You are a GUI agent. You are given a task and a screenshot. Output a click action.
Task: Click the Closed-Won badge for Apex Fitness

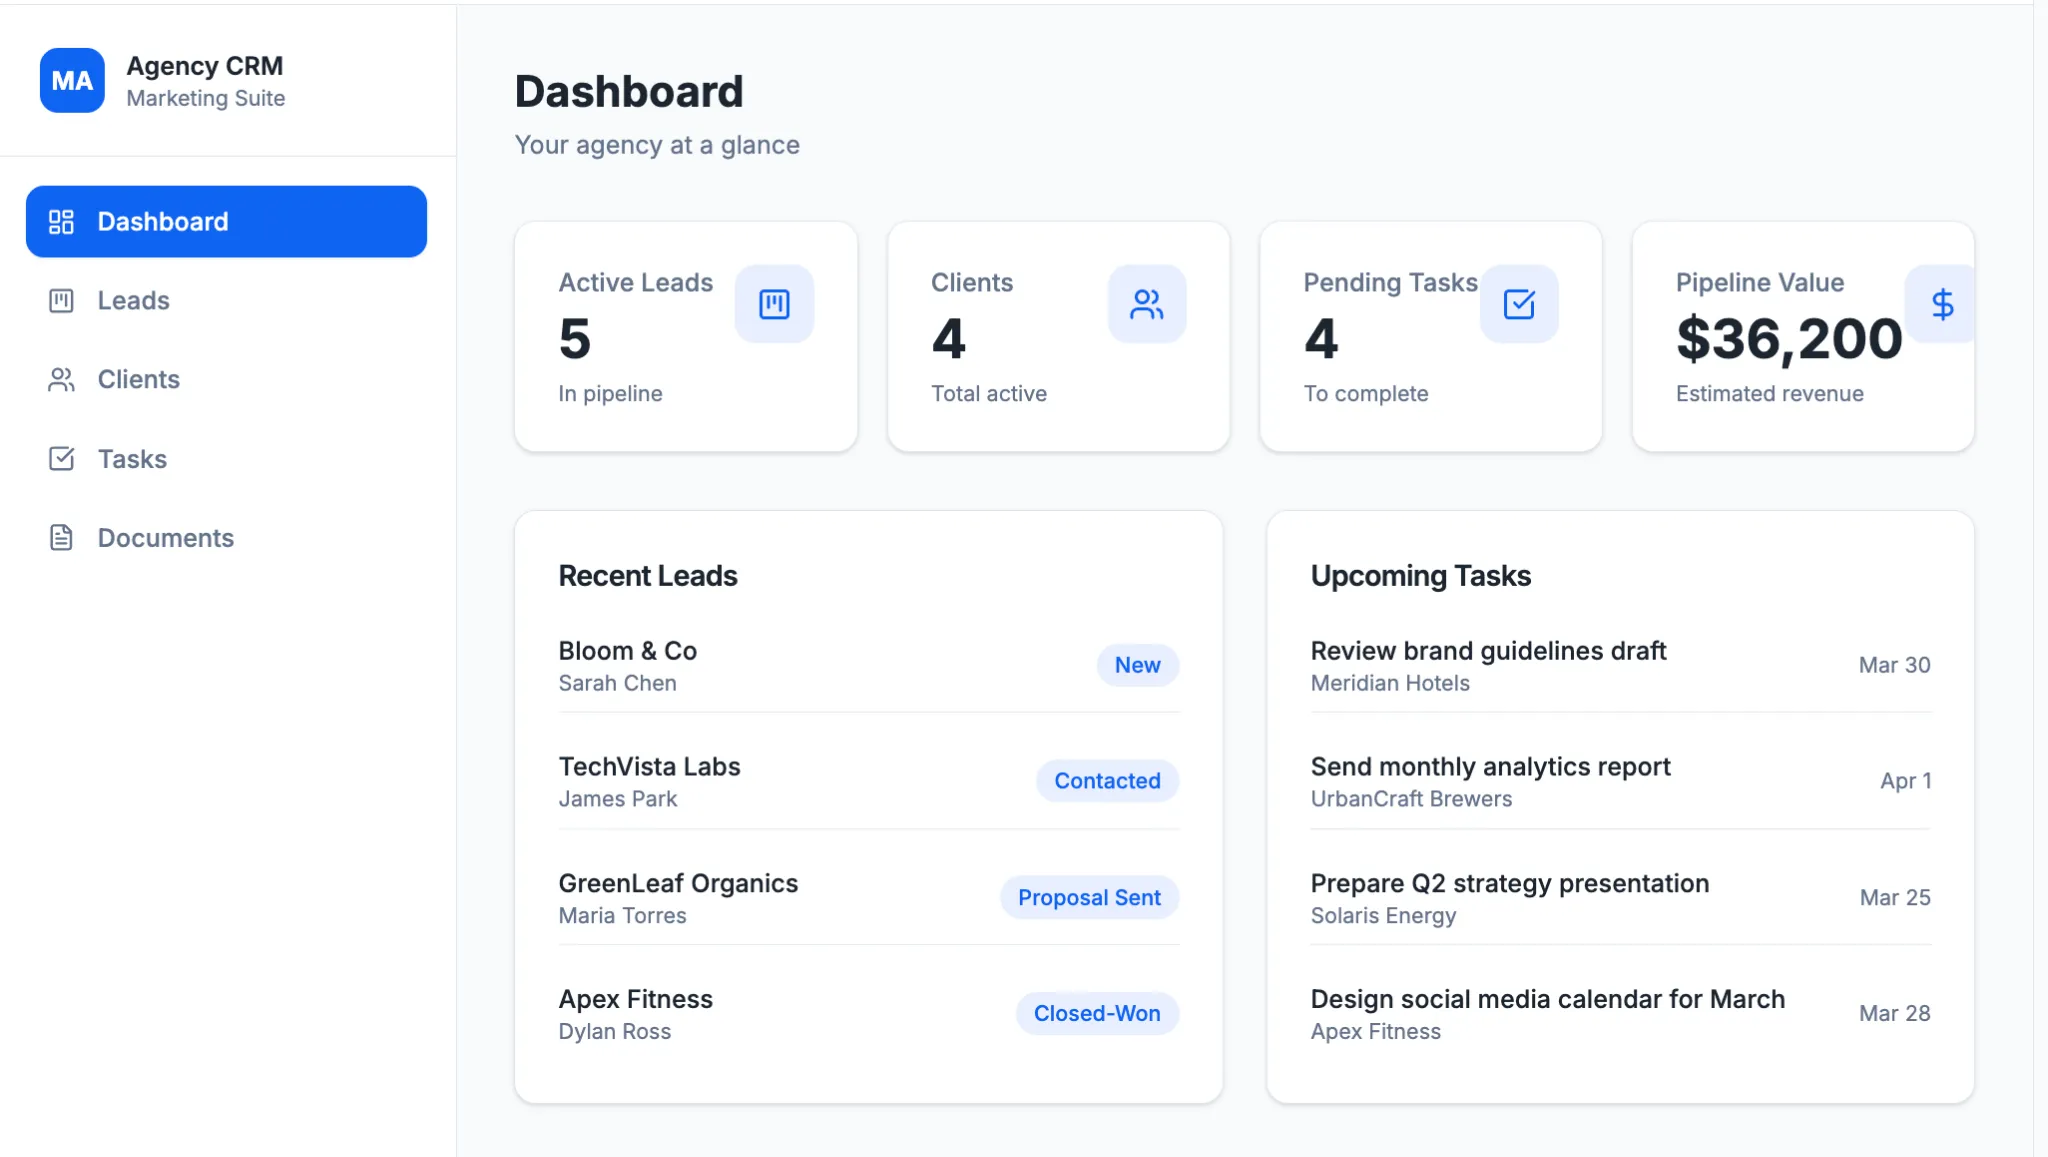pyautogui.click(x=1096, y=1013)
